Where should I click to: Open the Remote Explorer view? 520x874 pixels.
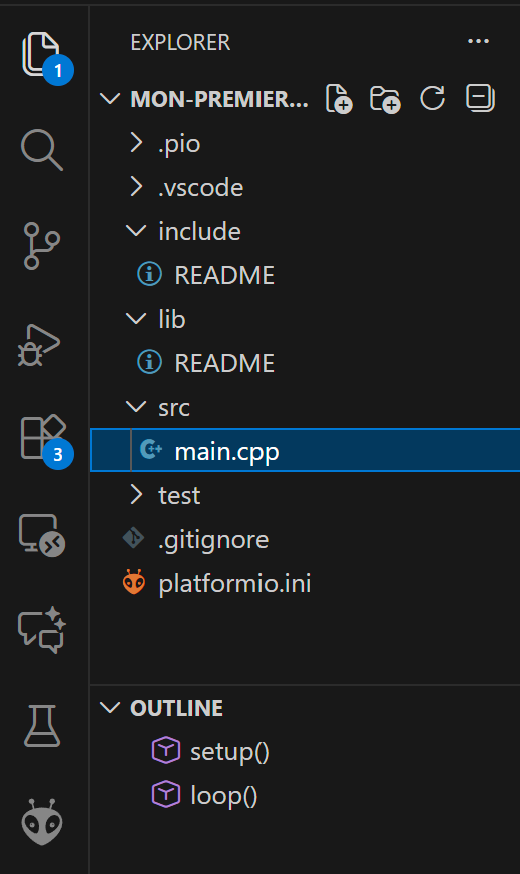(42, 535)
